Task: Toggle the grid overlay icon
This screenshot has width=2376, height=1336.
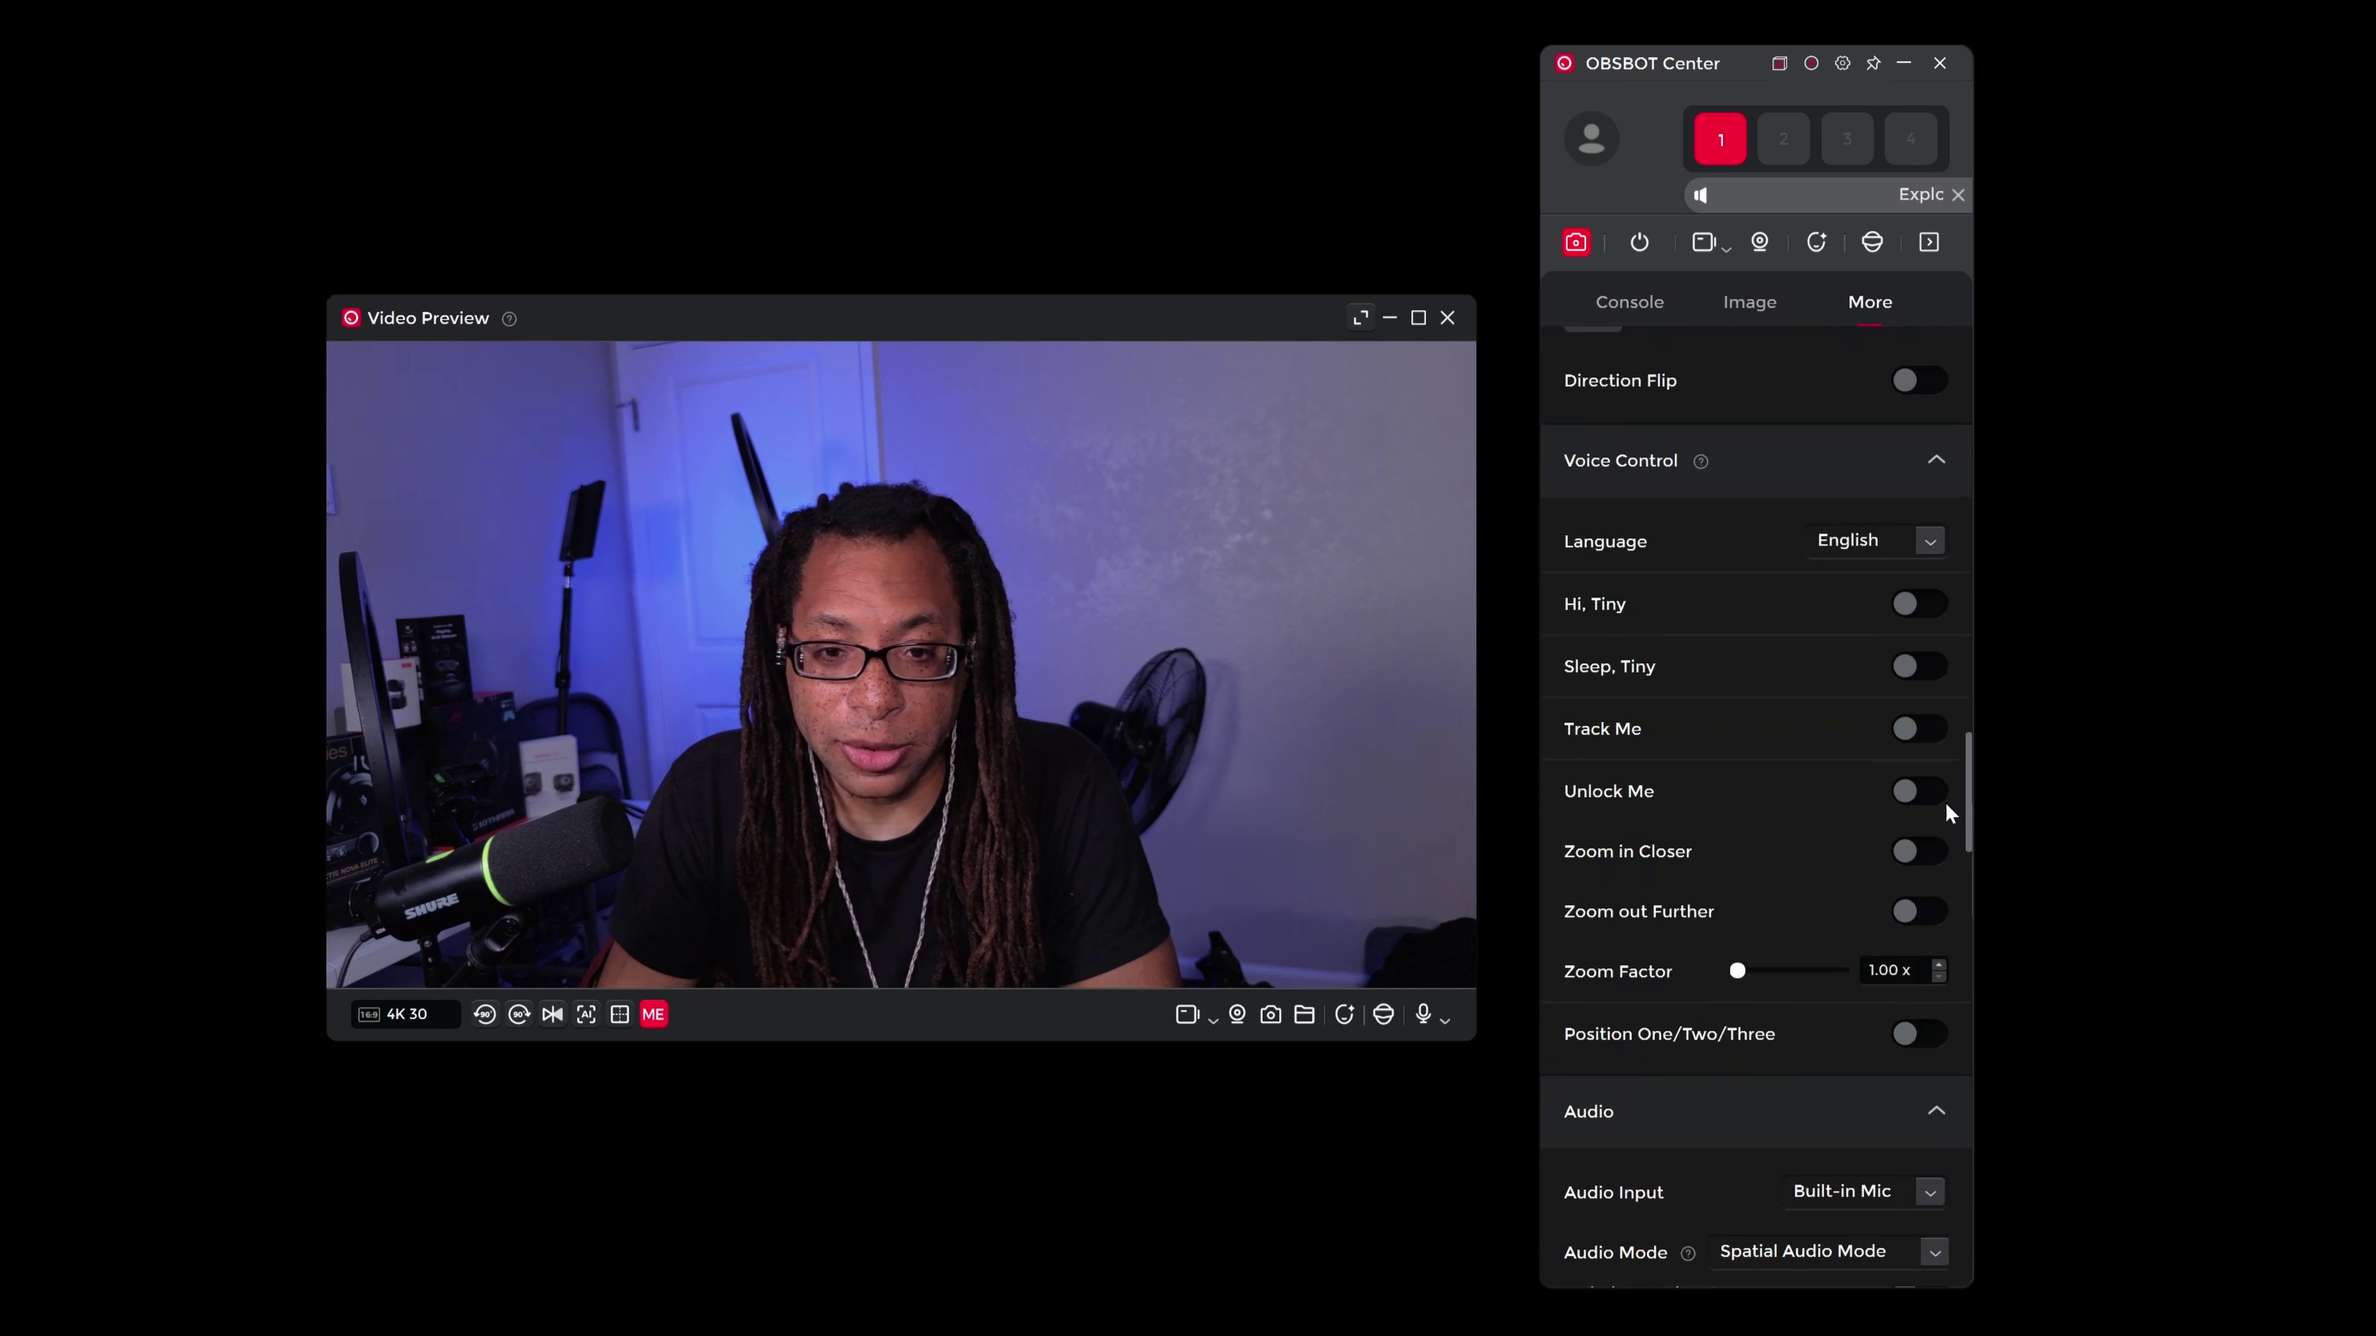Action: (620, 1014)
